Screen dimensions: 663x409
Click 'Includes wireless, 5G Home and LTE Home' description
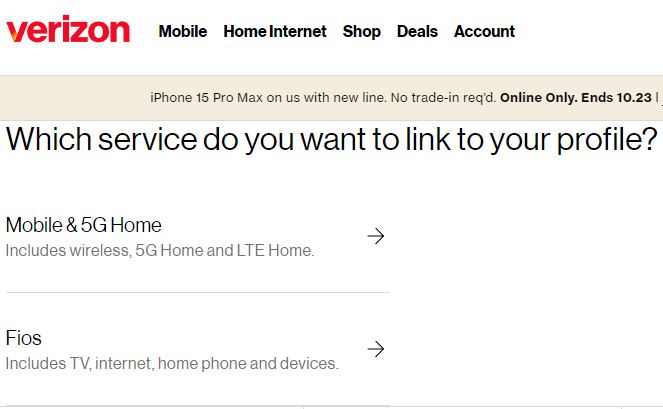pos(160,250)
